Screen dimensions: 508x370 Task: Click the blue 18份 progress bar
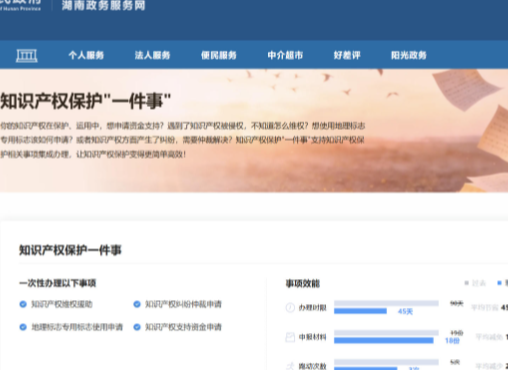(x=384, y=340)
